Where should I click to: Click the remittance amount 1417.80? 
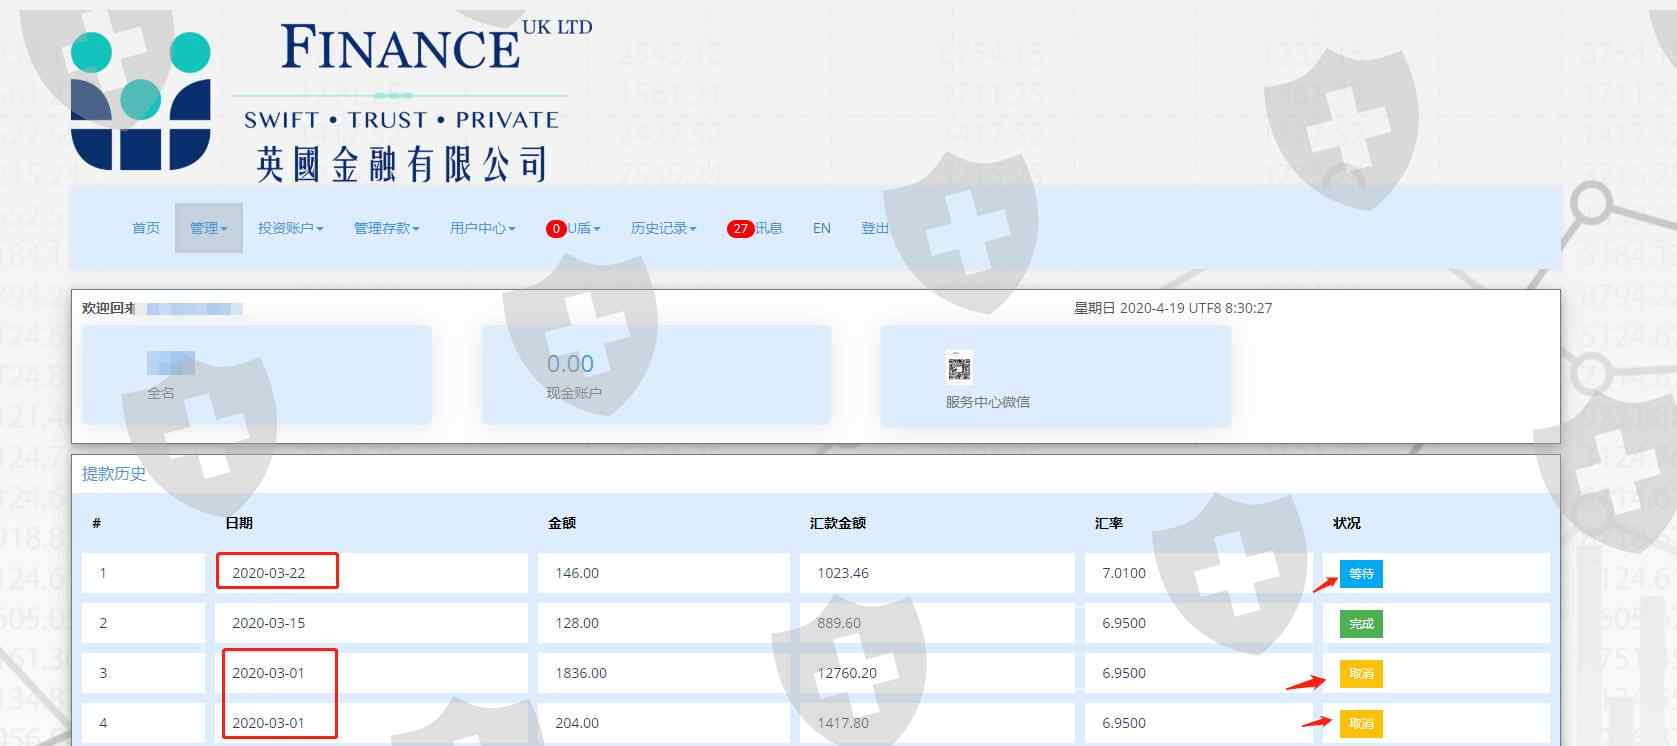coord(843,723)
